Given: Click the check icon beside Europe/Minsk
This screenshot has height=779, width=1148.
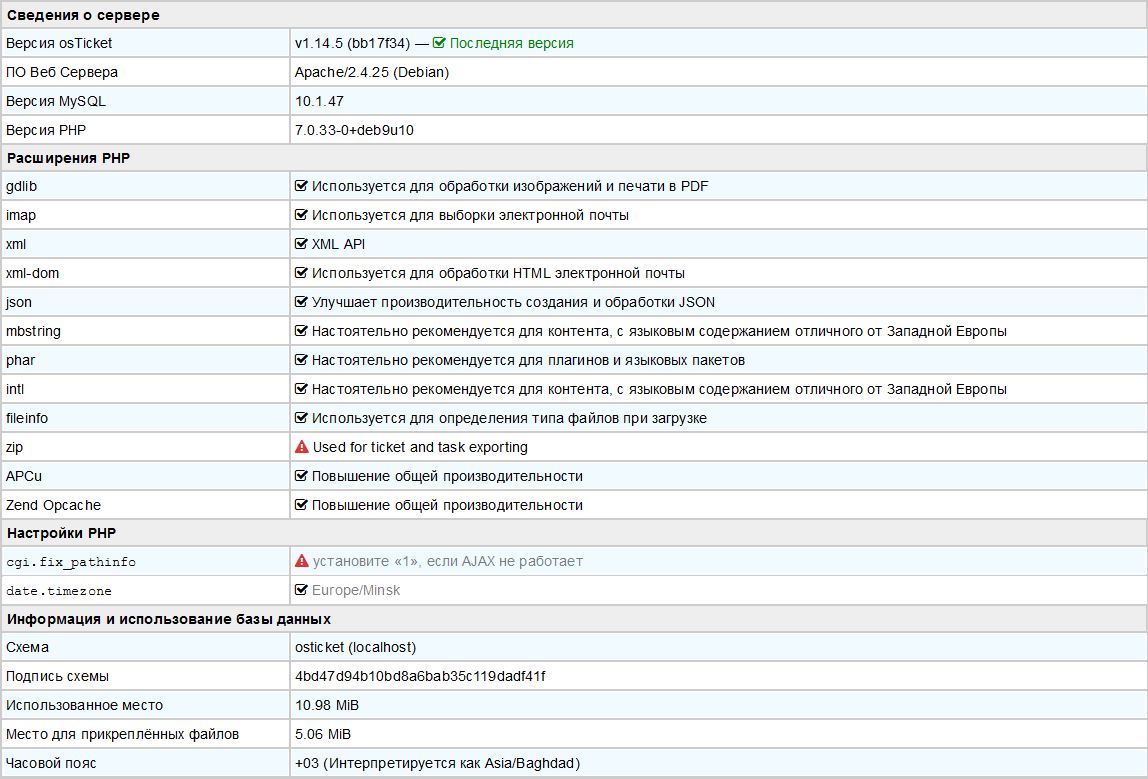Looking at the screenshot, I should (x=301, y=590).
